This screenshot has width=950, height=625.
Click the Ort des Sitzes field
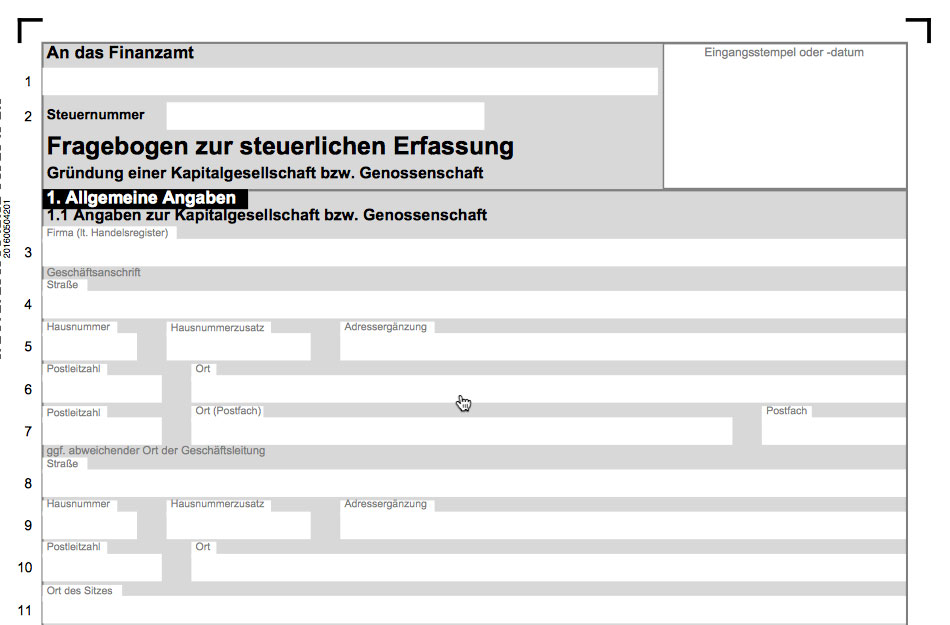474,610
